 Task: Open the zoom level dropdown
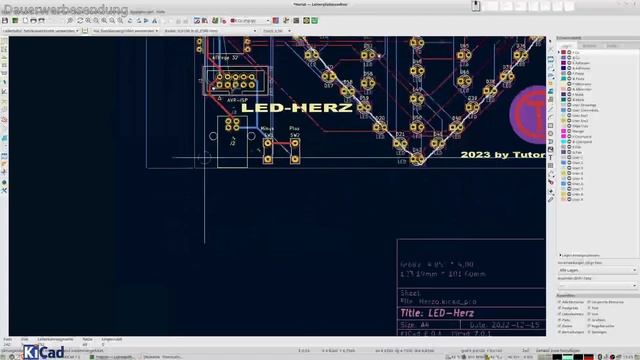276,31
